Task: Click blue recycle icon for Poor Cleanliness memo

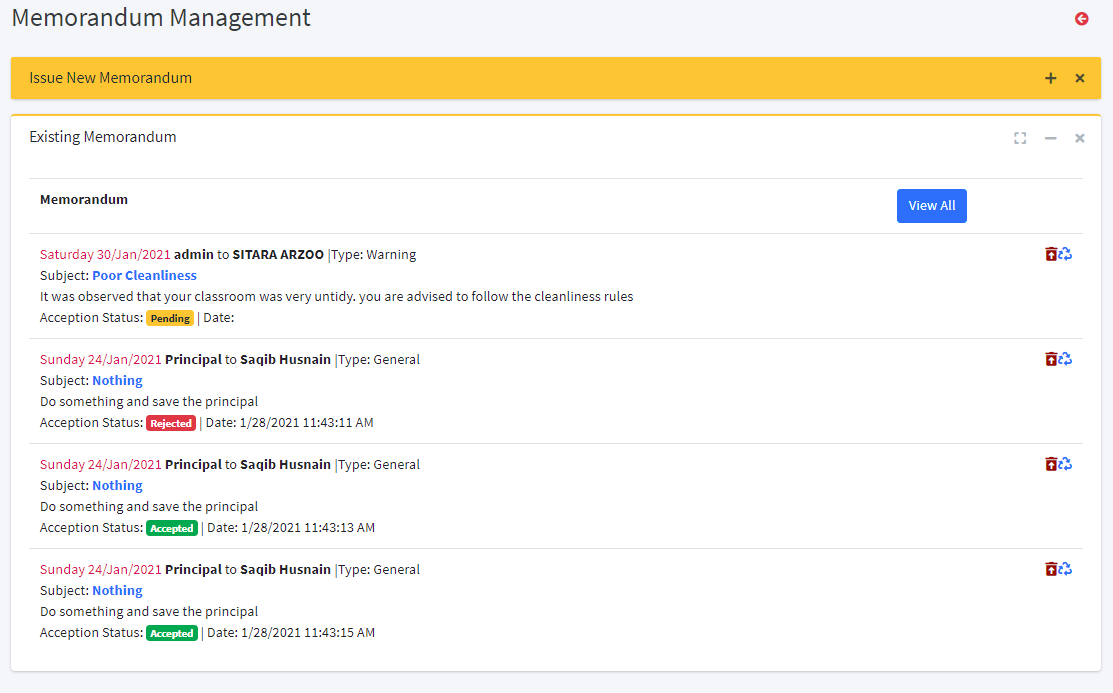Action: [x=1065, y=254]
